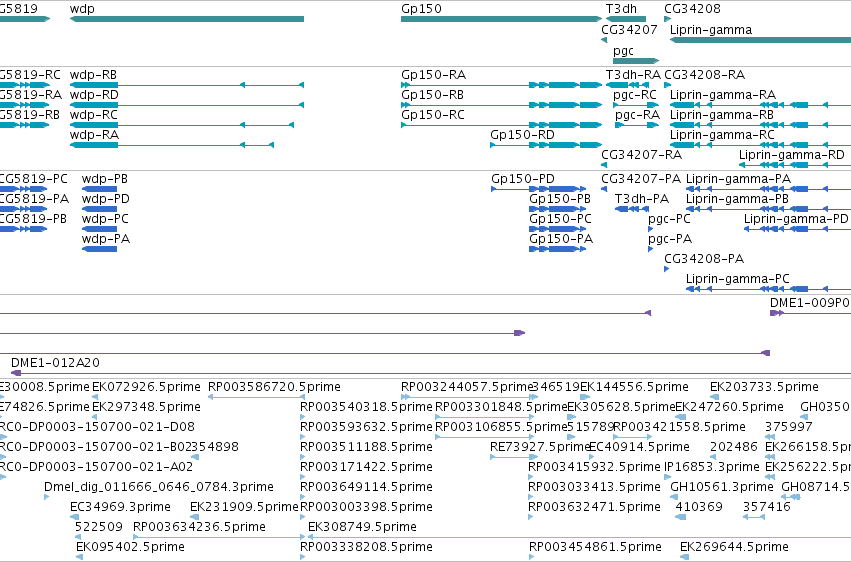The width and height of the screenshot is (851, 562).
Task: Select EST RP003540318.5prime
Action: 303,418
